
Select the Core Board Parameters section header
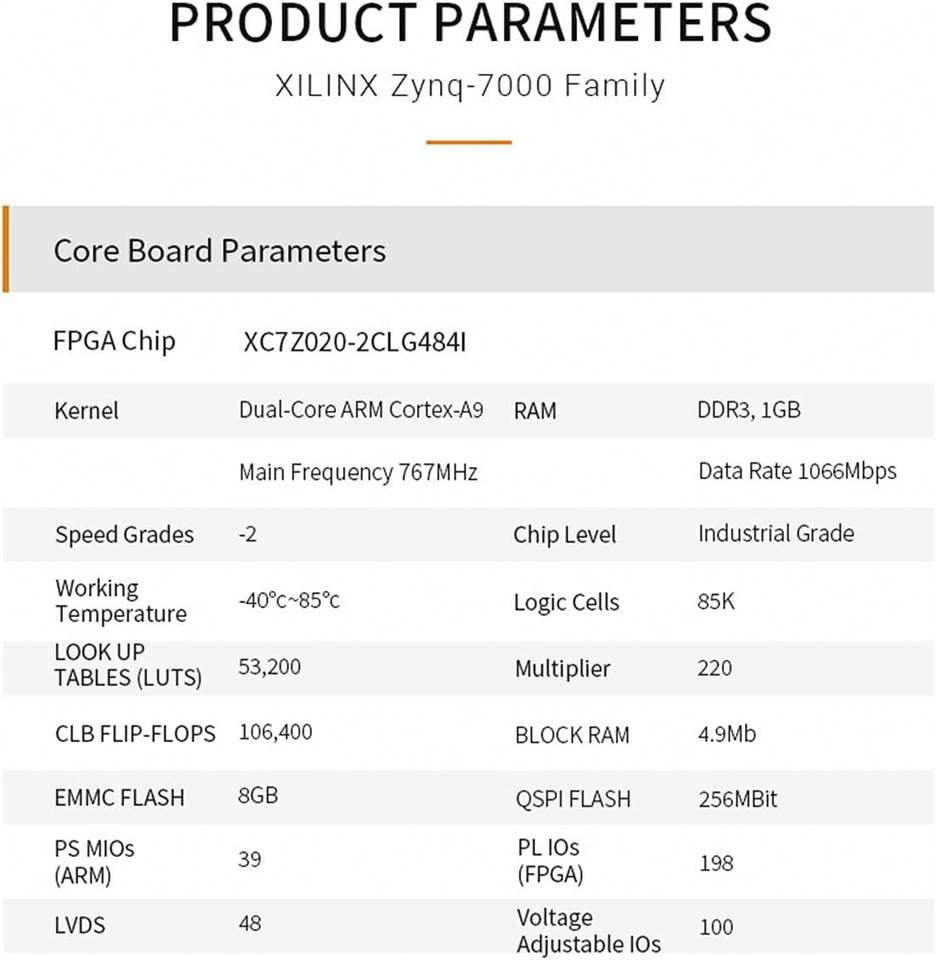point(468,250)
